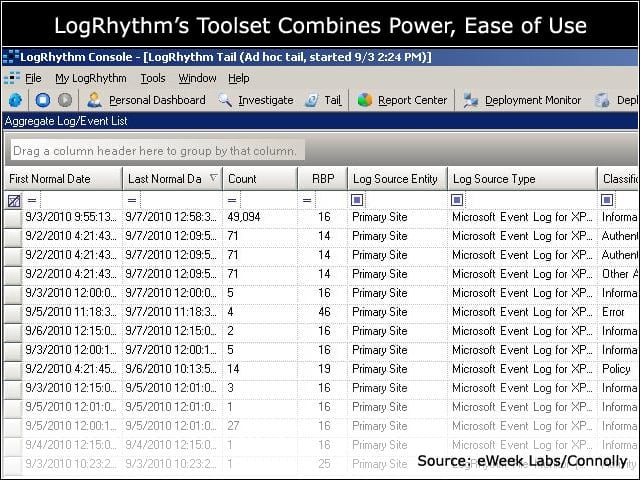Click First Normal Date filter input field
Image resolution: width=640 pixels, height=480 pixels.
pyautogui.click(x=81, y=200)
